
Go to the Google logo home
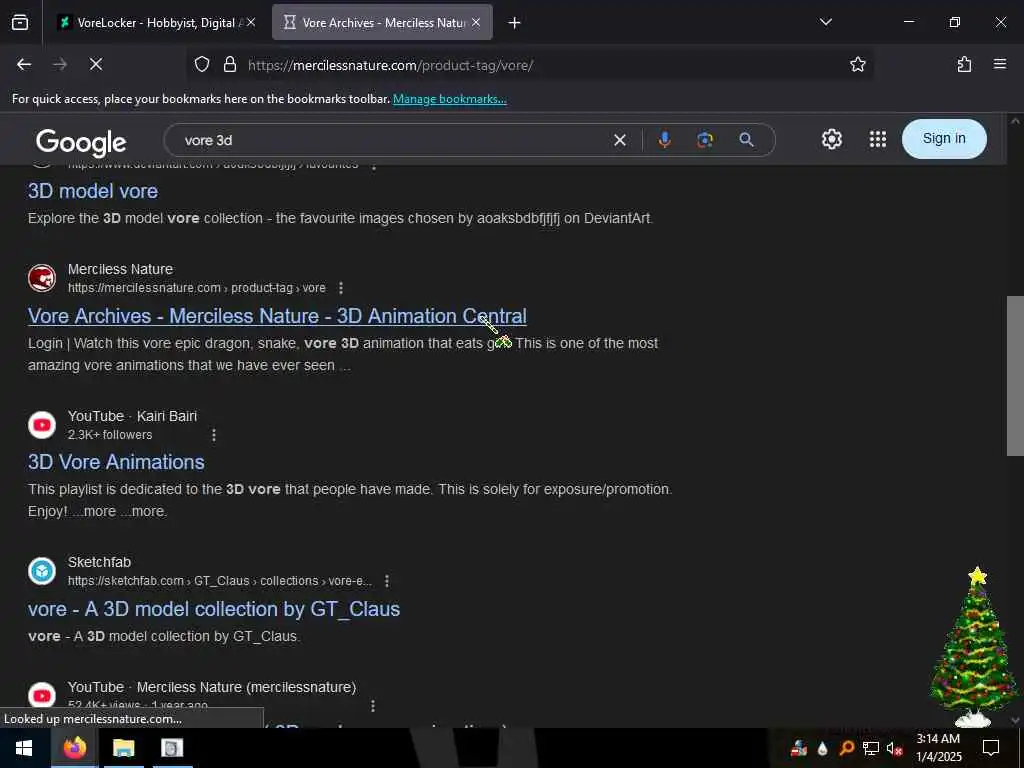81,142
